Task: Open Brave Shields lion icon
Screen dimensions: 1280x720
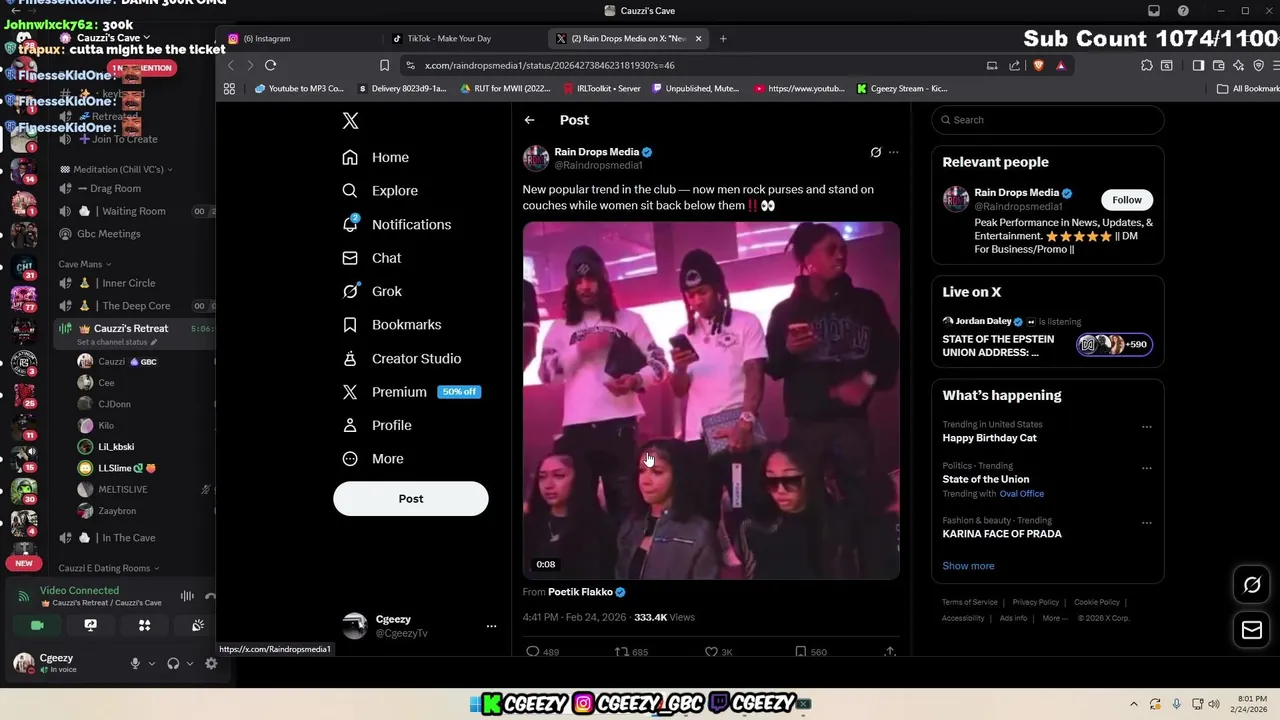Action: click(x=1038, y=65)
